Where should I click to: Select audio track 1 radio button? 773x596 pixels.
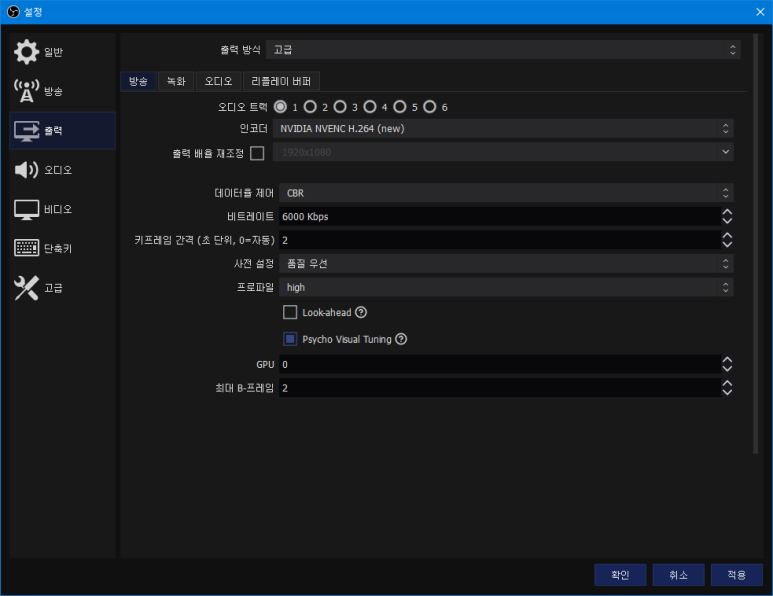click(x=280, y=106)
